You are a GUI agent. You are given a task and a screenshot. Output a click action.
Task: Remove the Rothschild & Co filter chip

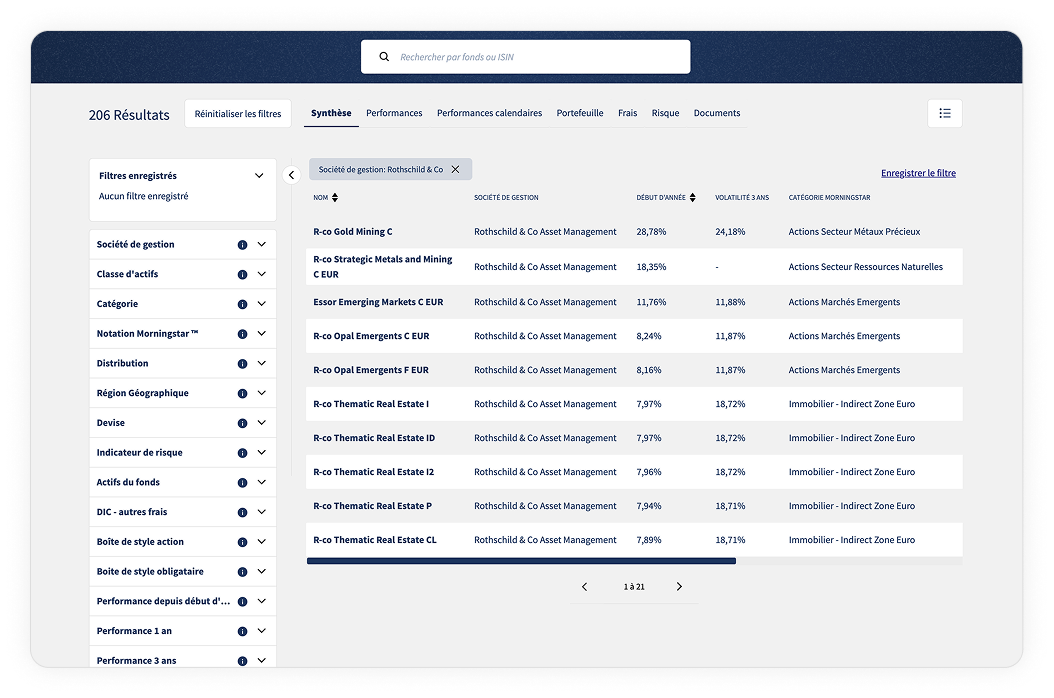point(455,170)
